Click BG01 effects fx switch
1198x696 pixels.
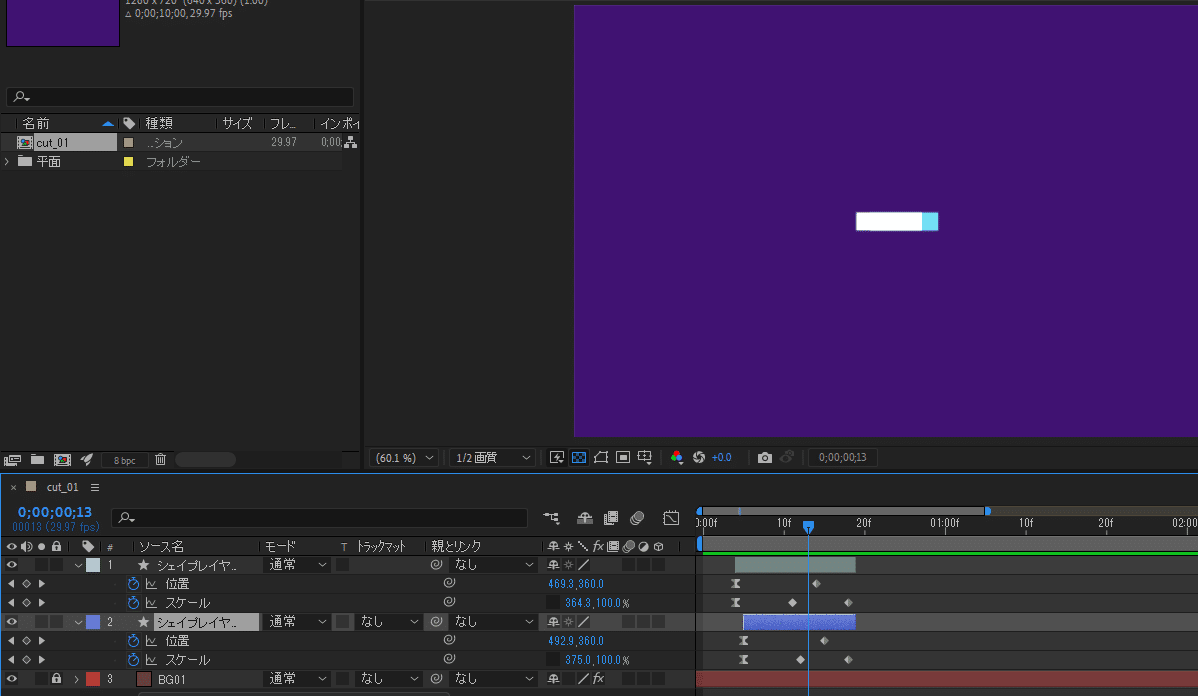598,678
